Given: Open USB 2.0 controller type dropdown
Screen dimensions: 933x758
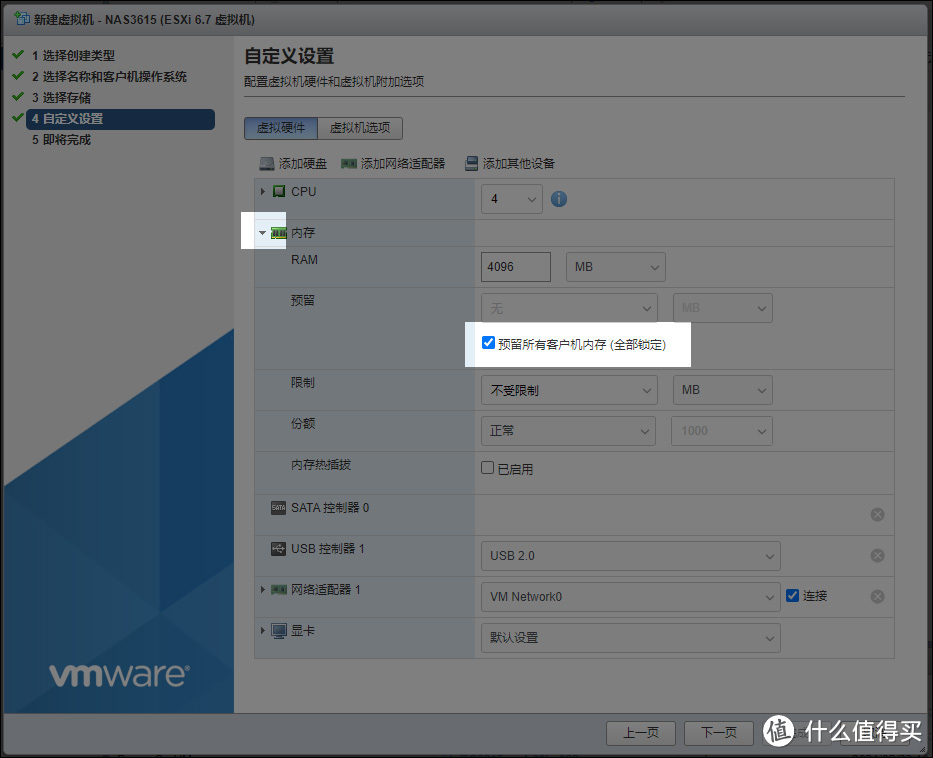Looking at the screenshot, I should coord(630,556).
